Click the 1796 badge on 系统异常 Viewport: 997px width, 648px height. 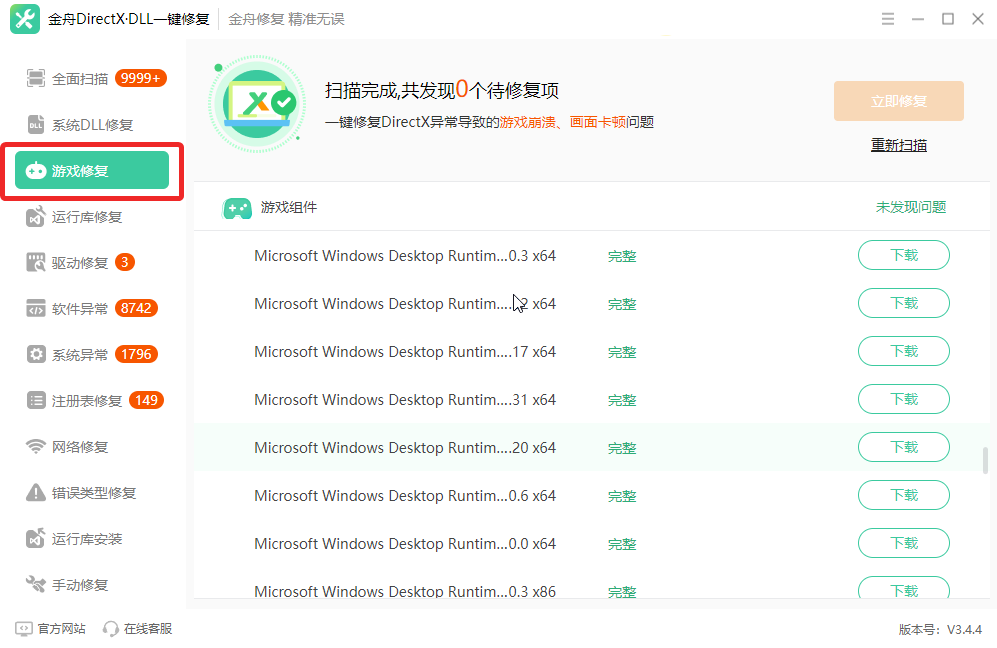click(x=136, y=354)
